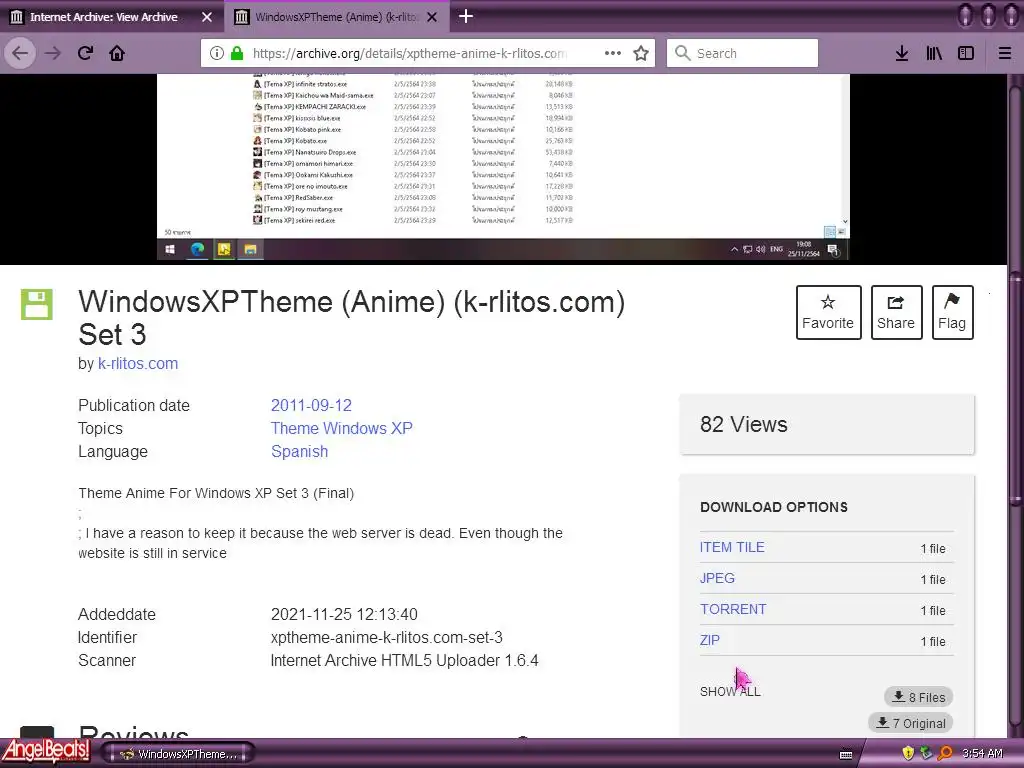Open the k-rlitos.com author link

point(138,364)
